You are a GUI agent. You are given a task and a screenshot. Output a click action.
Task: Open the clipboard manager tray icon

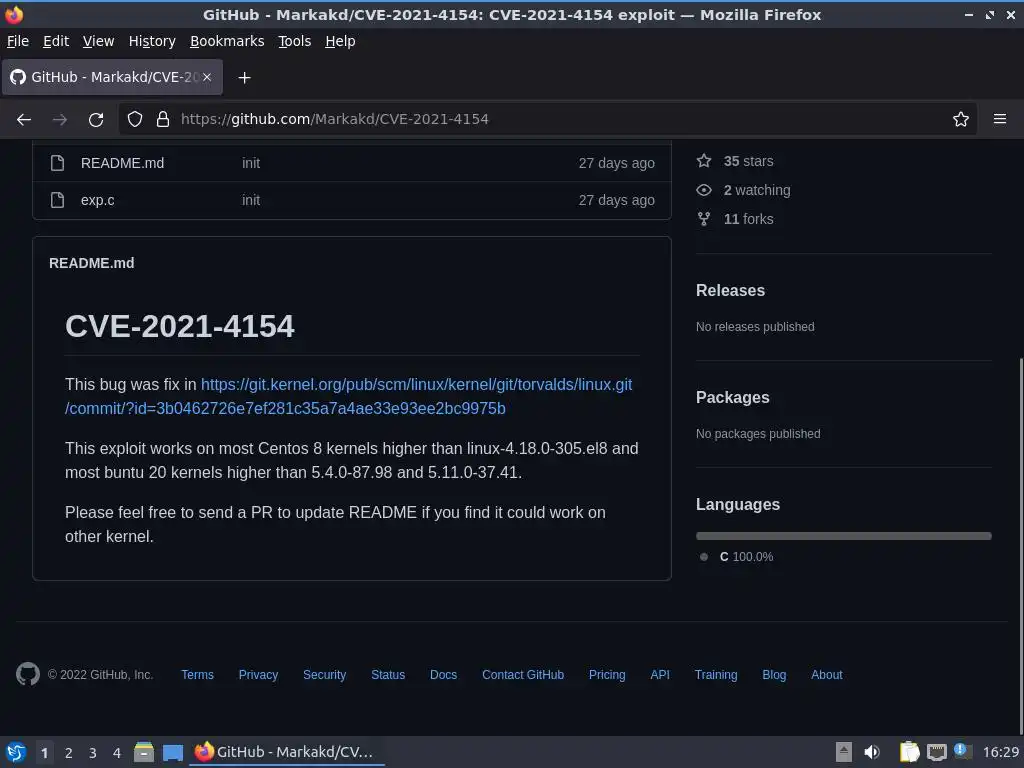tap(909, 752)
